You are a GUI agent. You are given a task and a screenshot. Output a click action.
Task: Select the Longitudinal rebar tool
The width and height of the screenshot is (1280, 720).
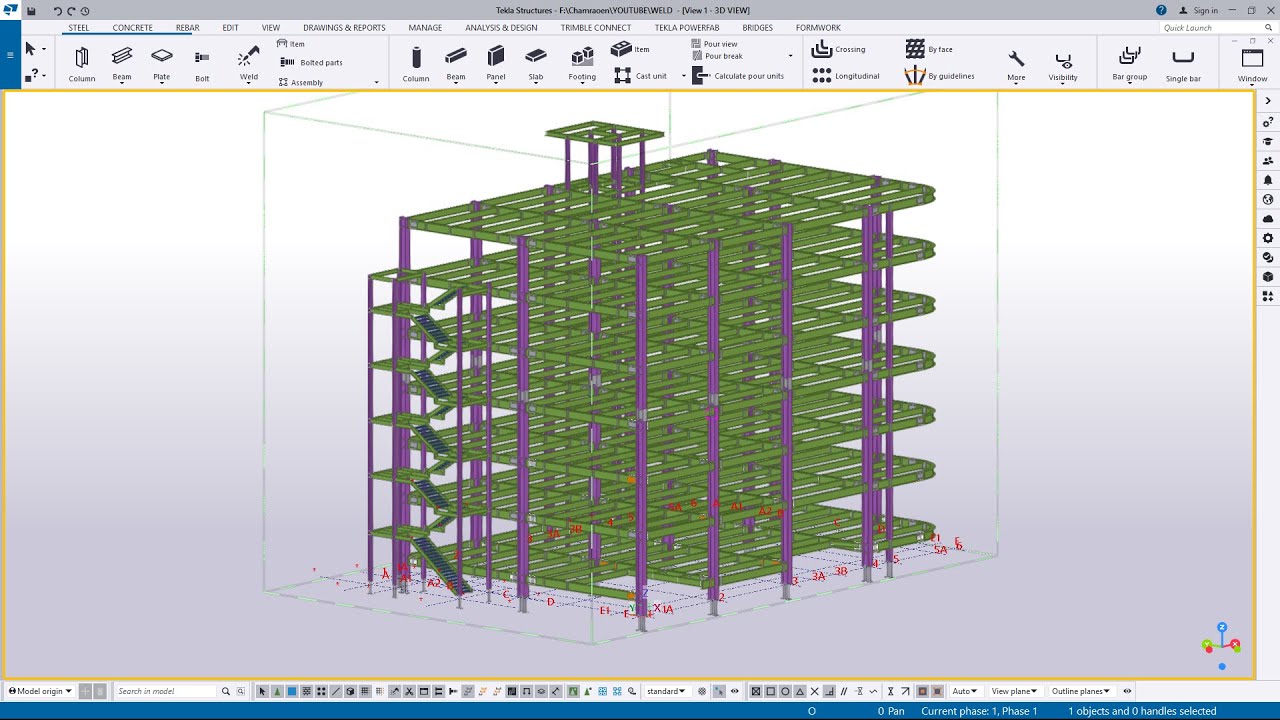tap(846, 76)
